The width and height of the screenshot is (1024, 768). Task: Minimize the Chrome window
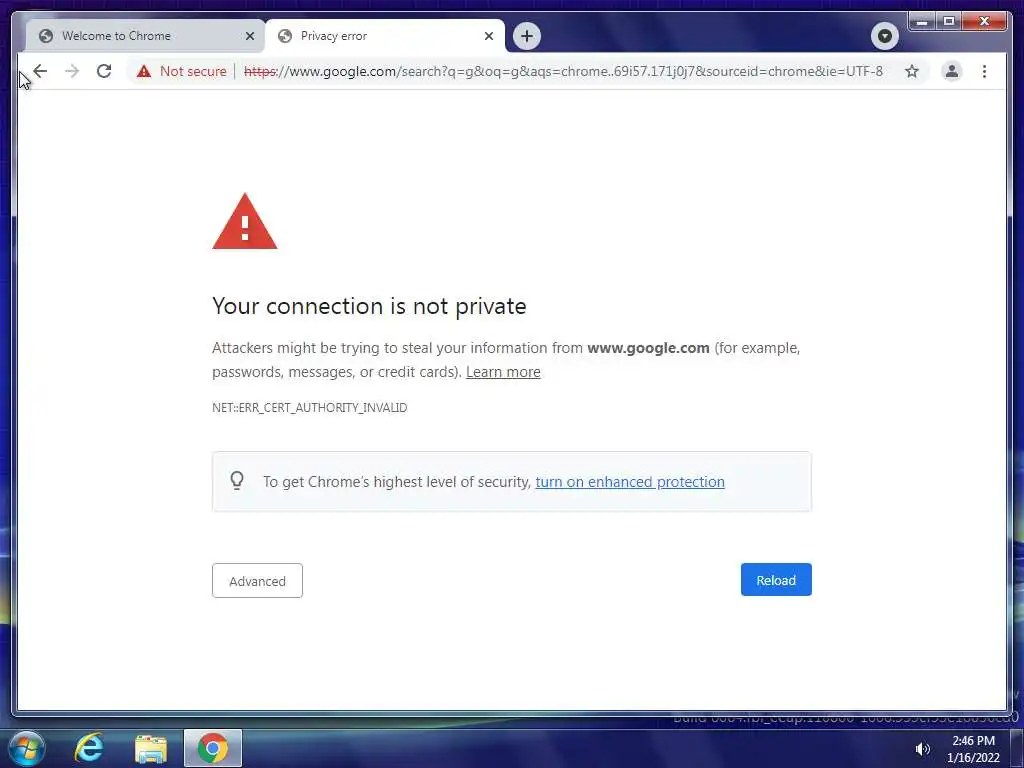coord(921,22)
